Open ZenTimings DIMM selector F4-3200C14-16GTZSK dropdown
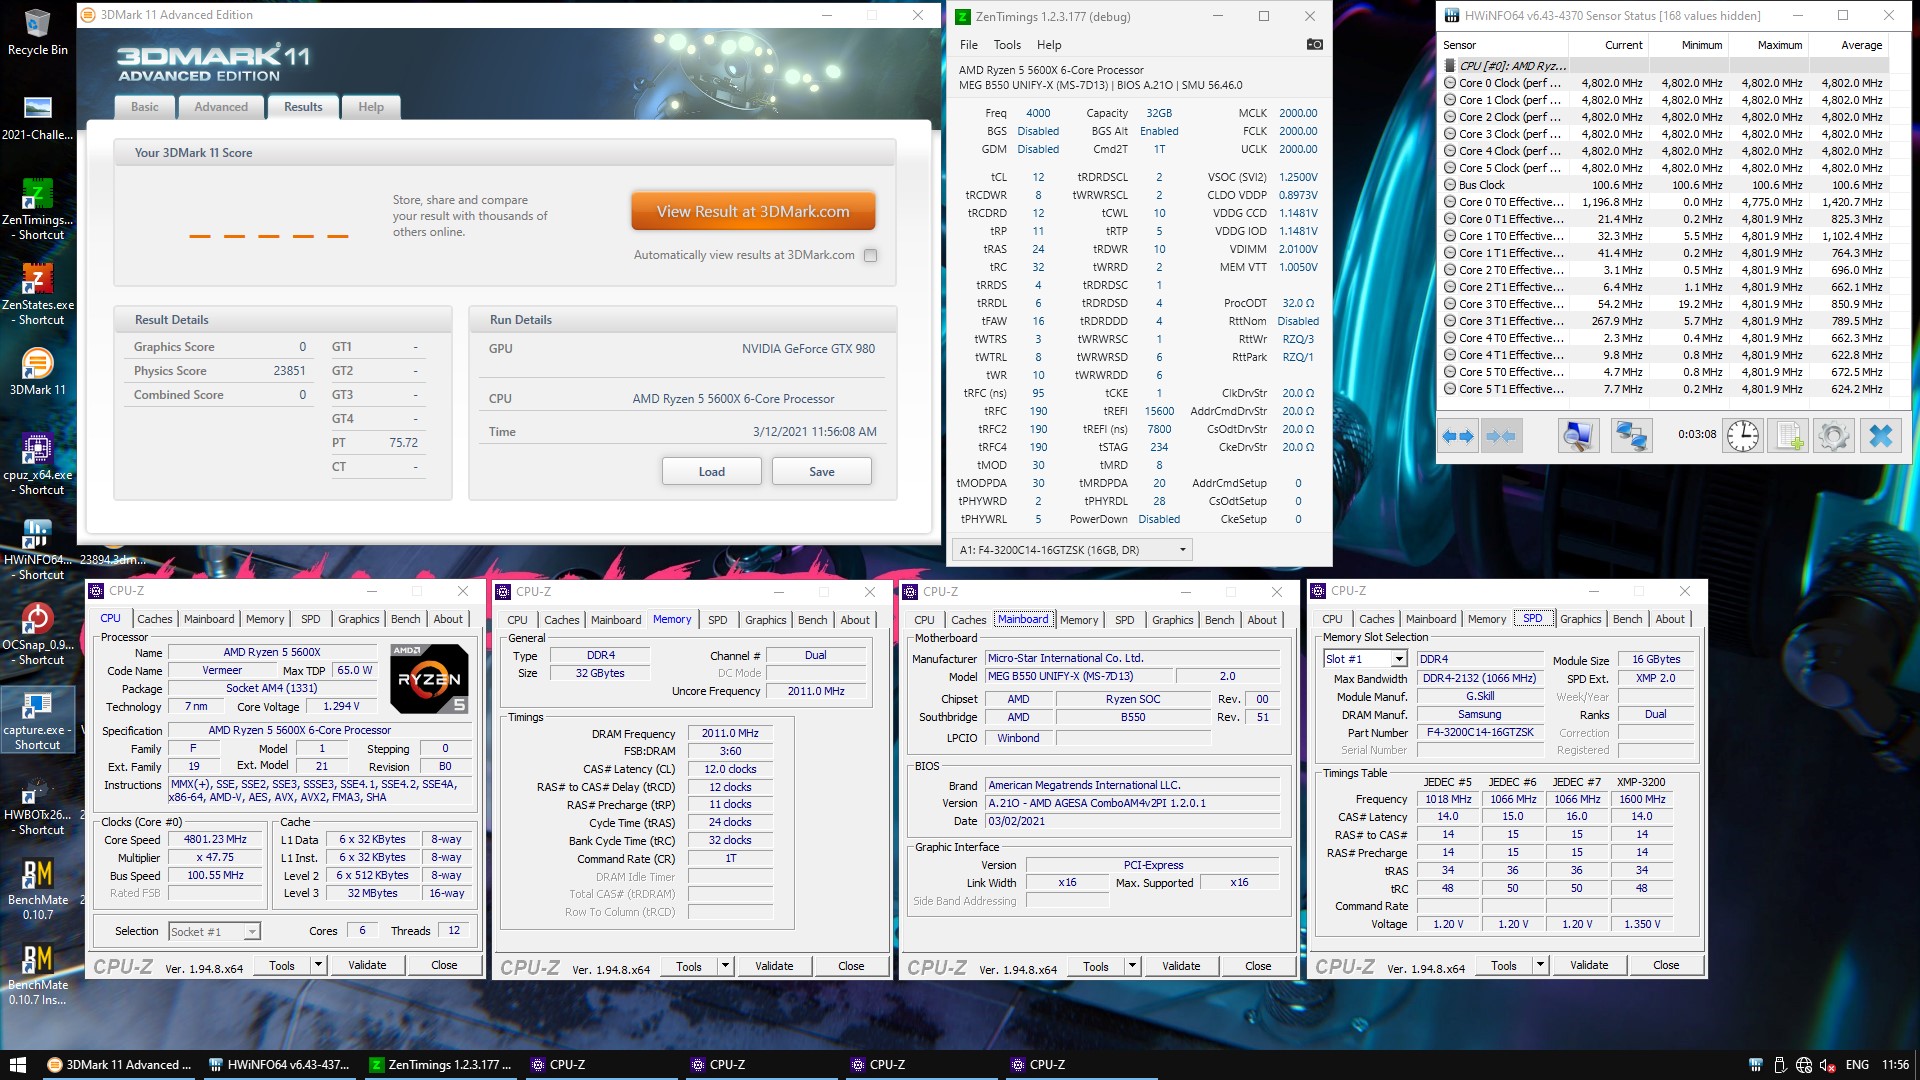Screen dimensions: 1920x1080 pyautogui.click(x=1072, y=550)
